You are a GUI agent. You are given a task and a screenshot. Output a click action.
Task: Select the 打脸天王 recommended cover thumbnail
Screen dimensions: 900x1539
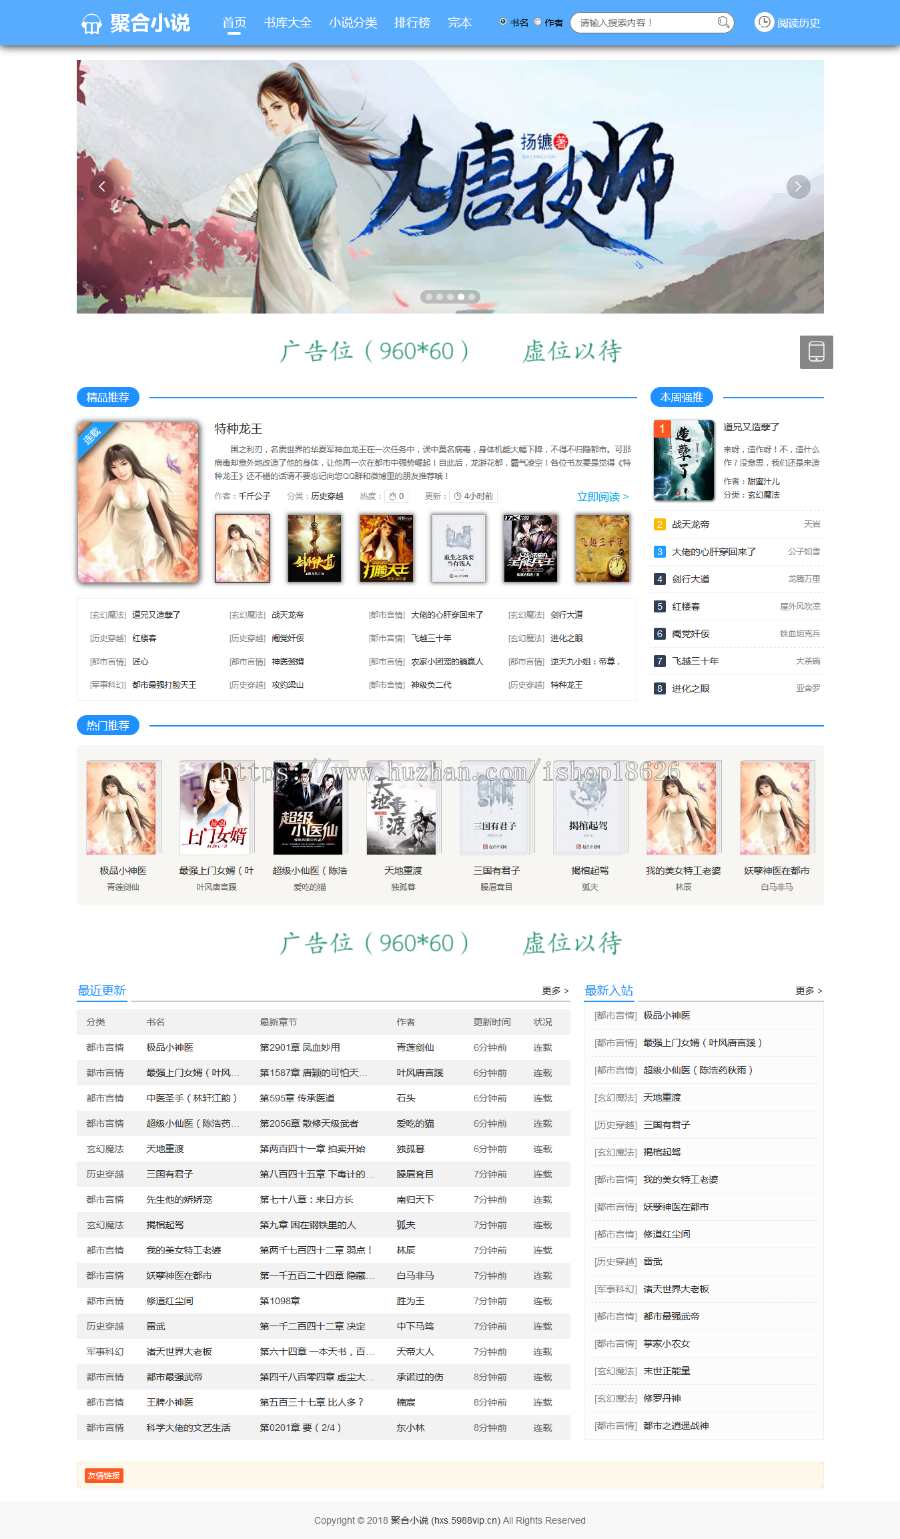386,548
